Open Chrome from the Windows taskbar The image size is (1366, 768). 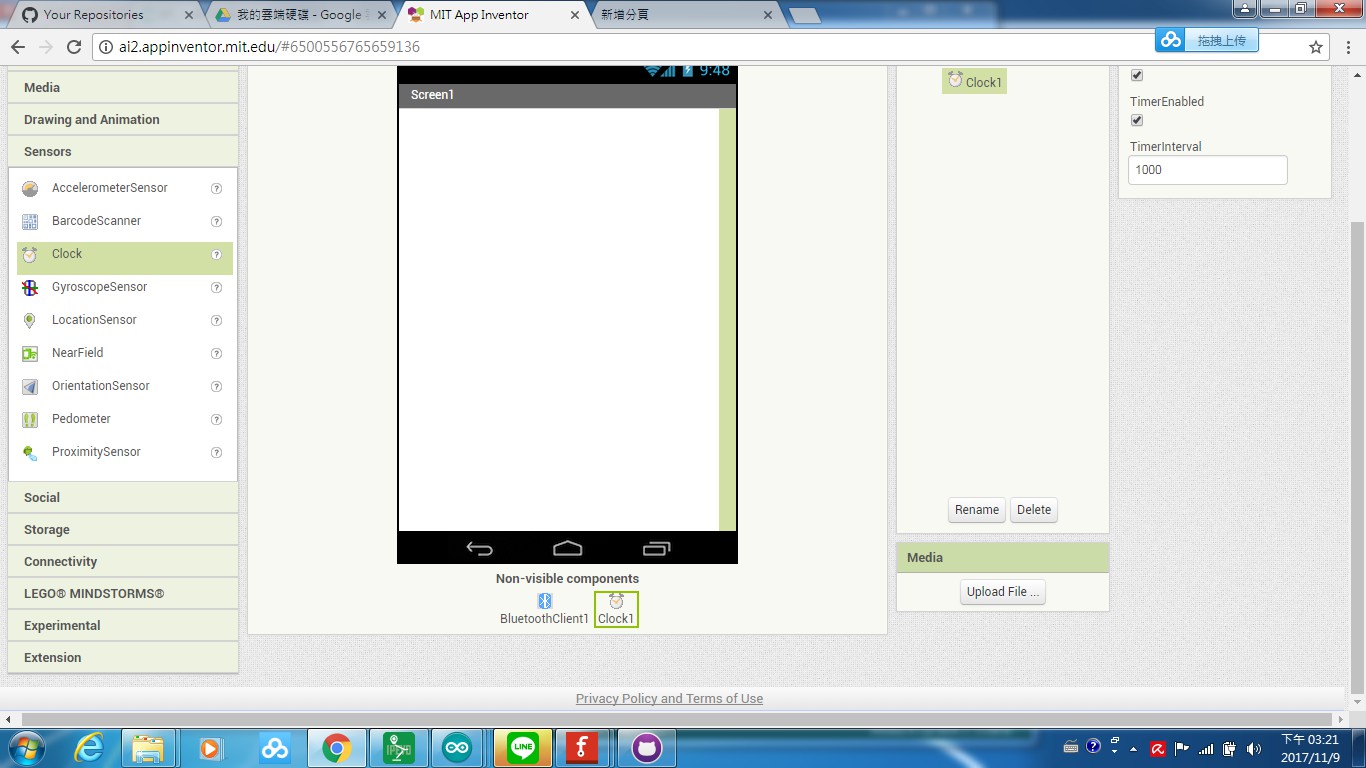coord(336,748)
